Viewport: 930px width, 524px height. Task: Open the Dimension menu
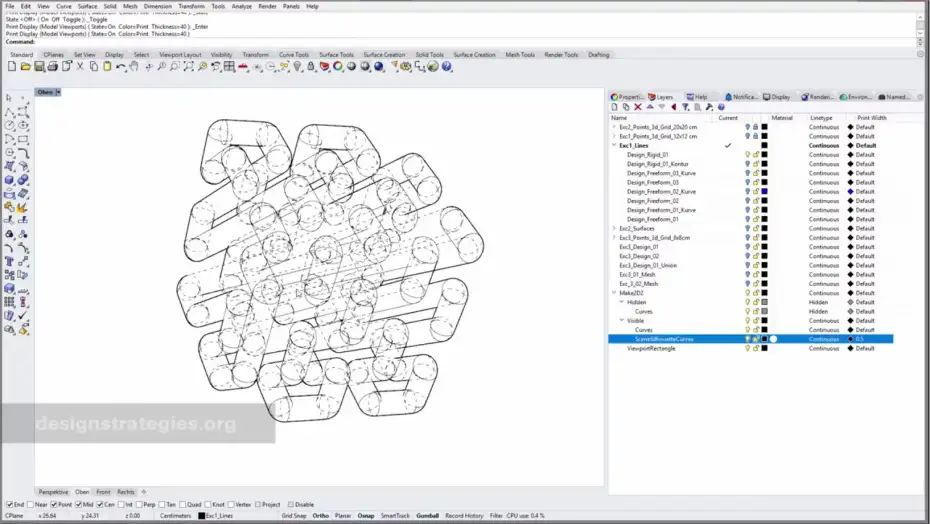[x=157, y=7]
